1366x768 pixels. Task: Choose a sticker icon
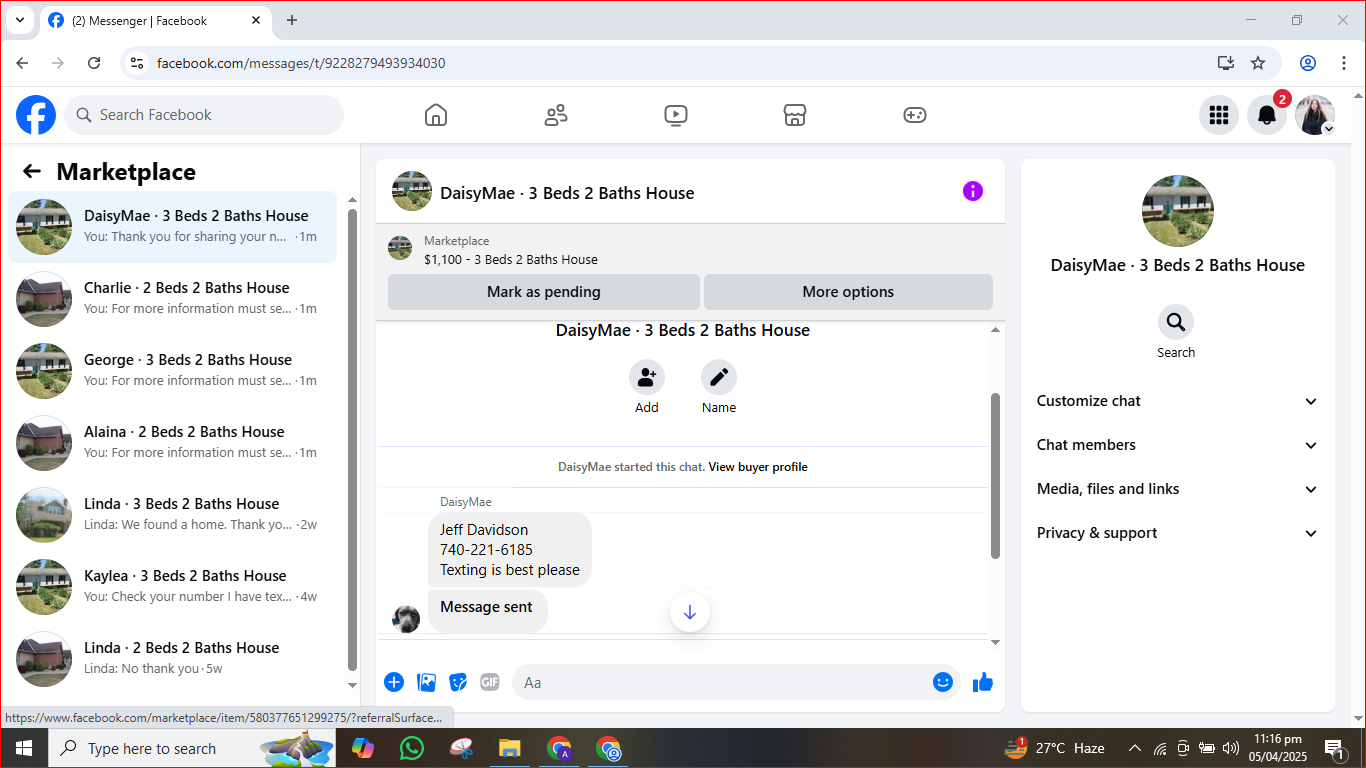click(458, 682)
